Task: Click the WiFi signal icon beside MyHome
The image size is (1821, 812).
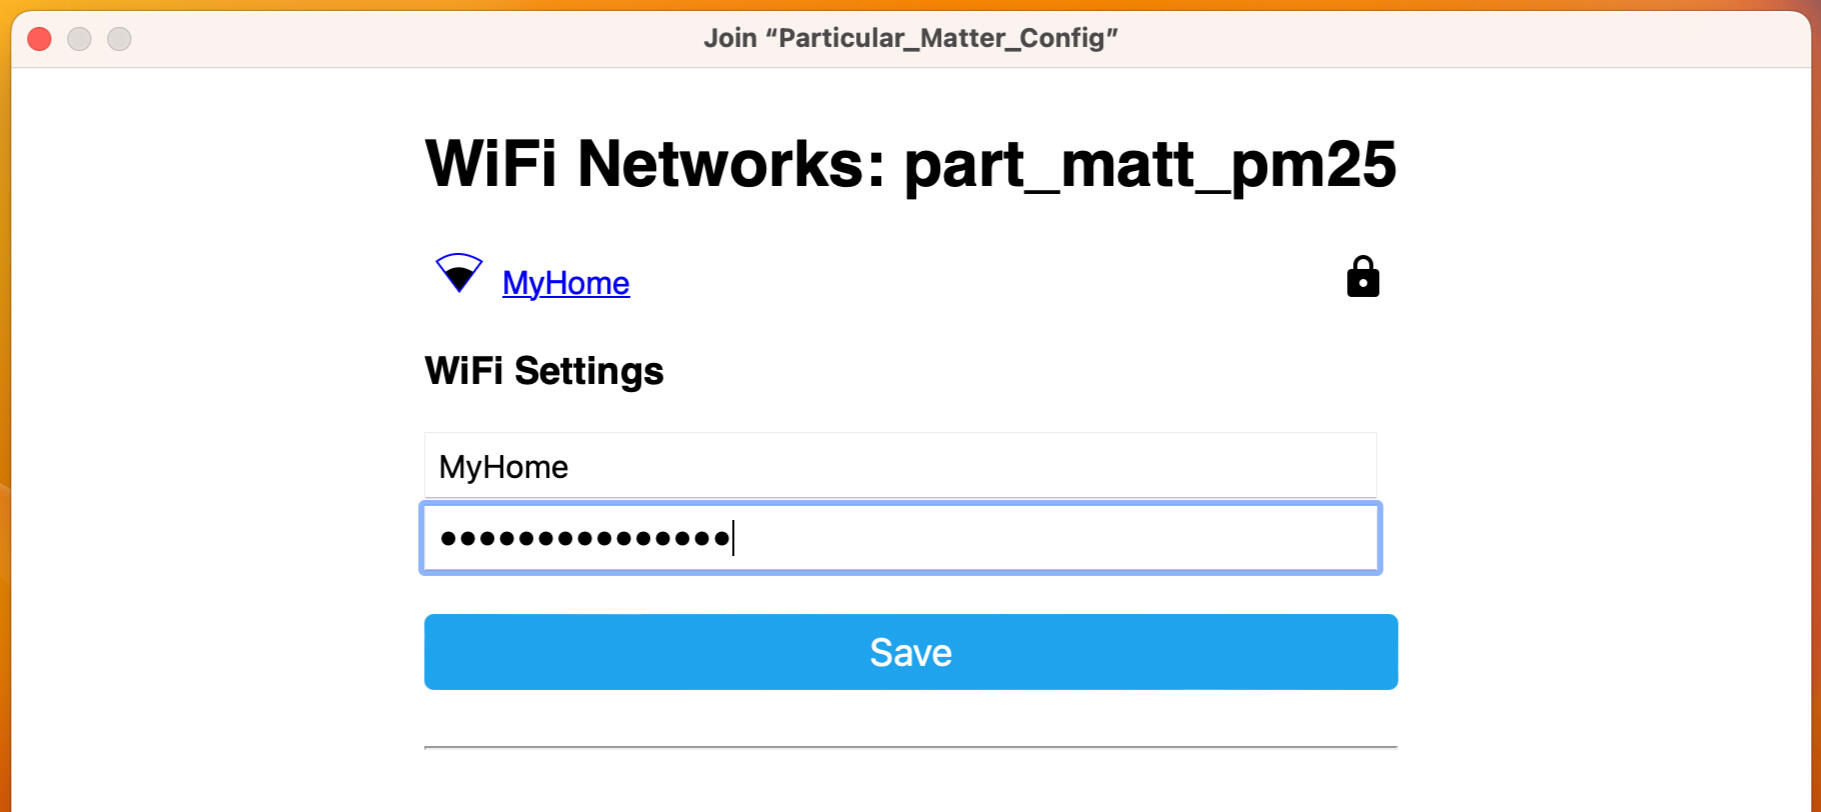Action: point(459,273)
